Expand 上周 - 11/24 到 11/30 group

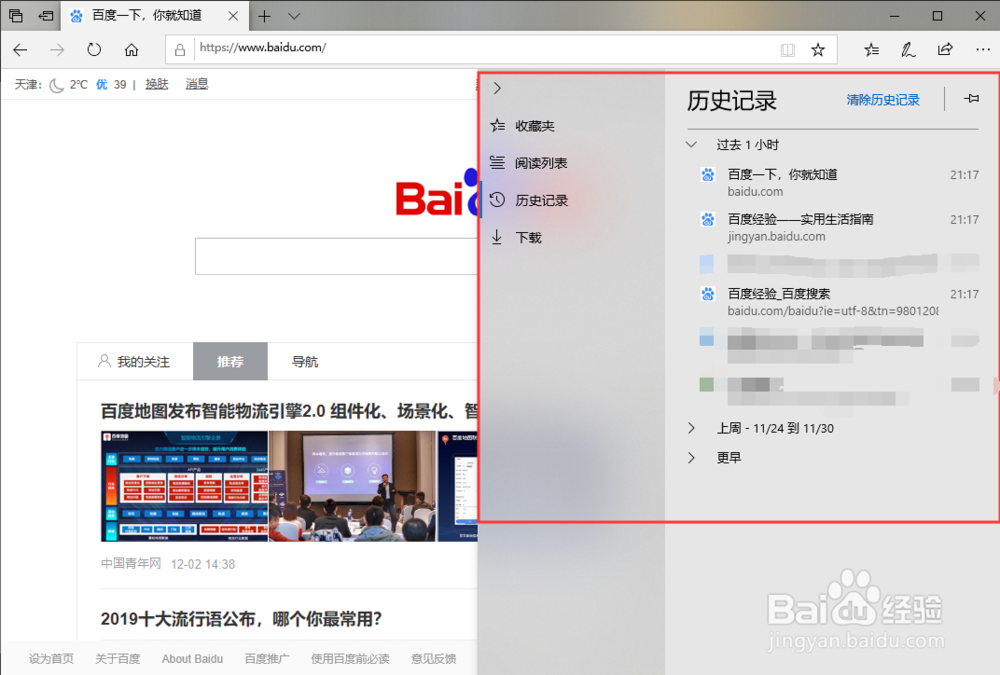click(691, 428)
